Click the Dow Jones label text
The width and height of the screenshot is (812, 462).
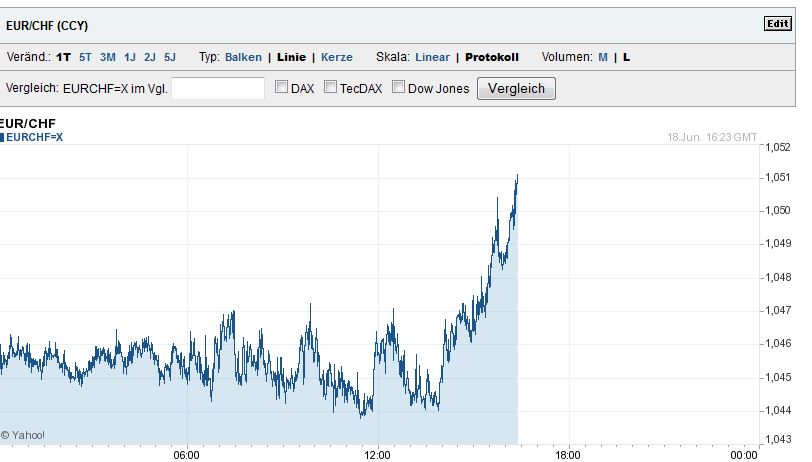tap(439, 89)
